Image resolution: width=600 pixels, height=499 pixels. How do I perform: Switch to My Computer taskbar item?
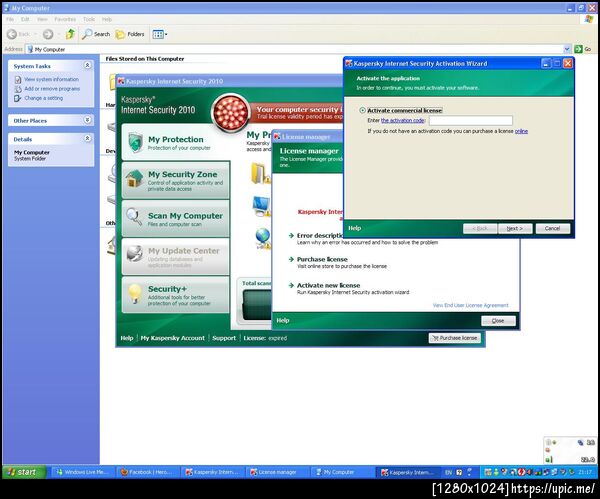click(342, 472)
